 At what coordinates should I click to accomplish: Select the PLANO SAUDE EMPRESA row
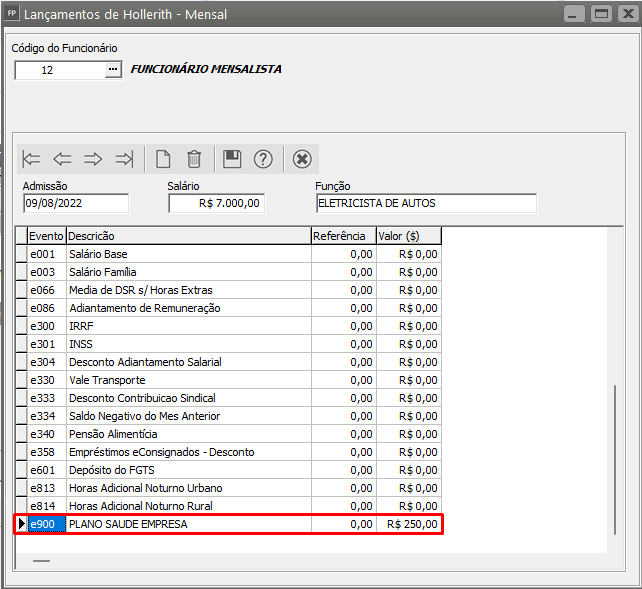click(188, 524)
